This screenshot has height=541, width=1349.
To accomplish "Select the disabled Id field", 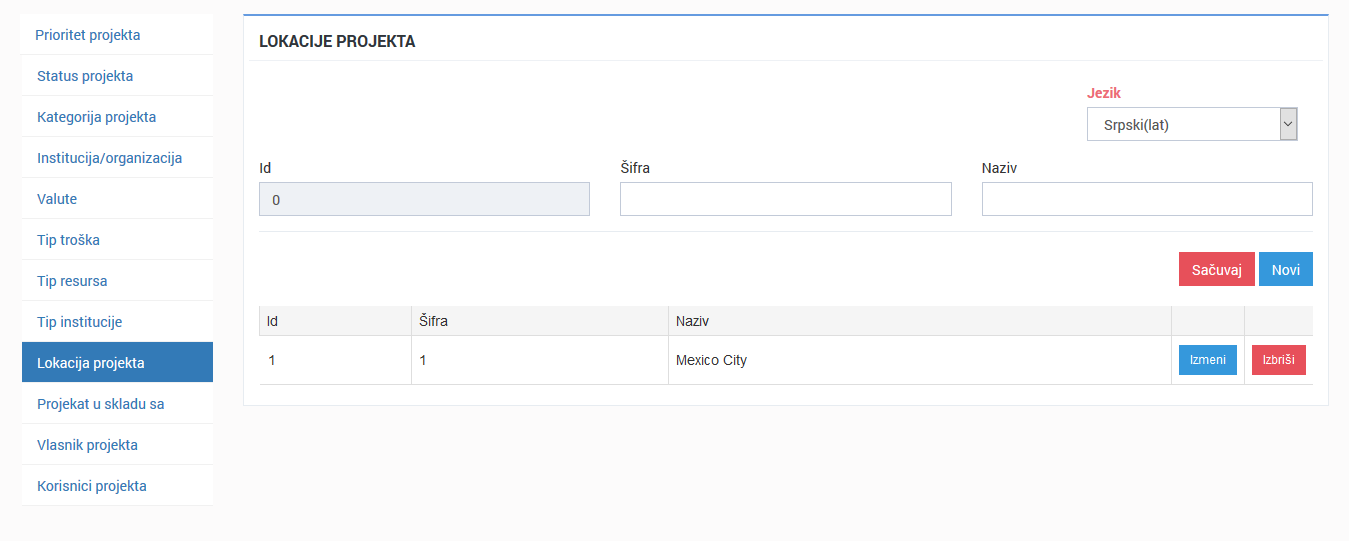I will [x=424, y=199].
